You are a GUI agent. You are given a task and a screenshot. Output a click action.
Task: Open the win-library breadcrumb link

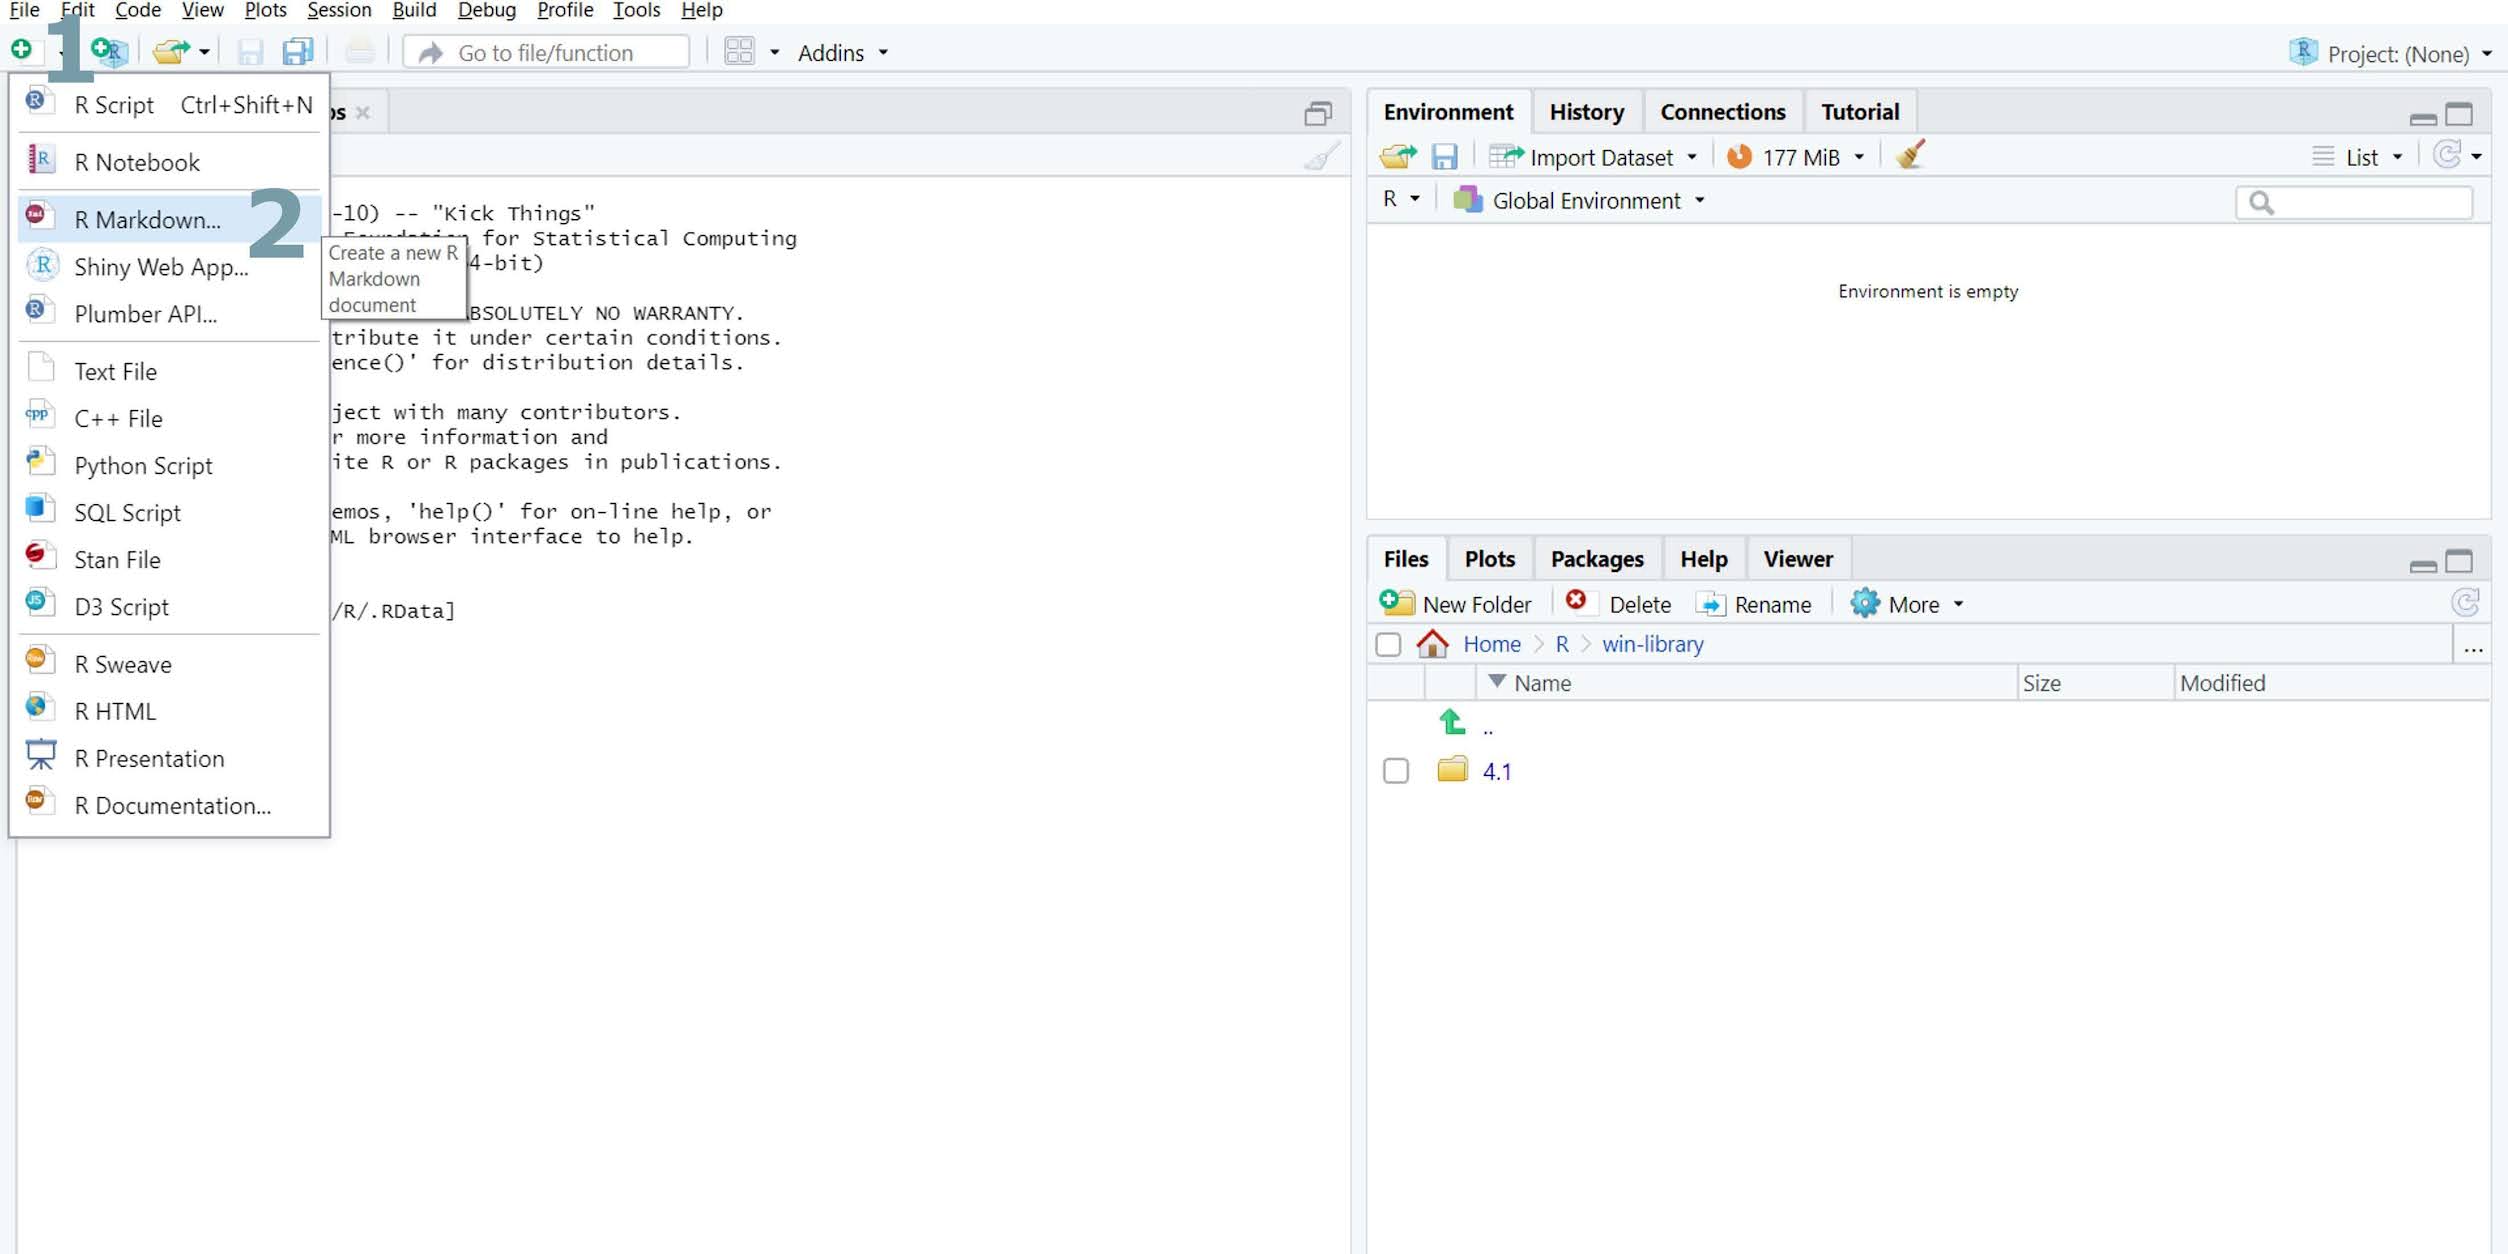tap(1652, 644)
